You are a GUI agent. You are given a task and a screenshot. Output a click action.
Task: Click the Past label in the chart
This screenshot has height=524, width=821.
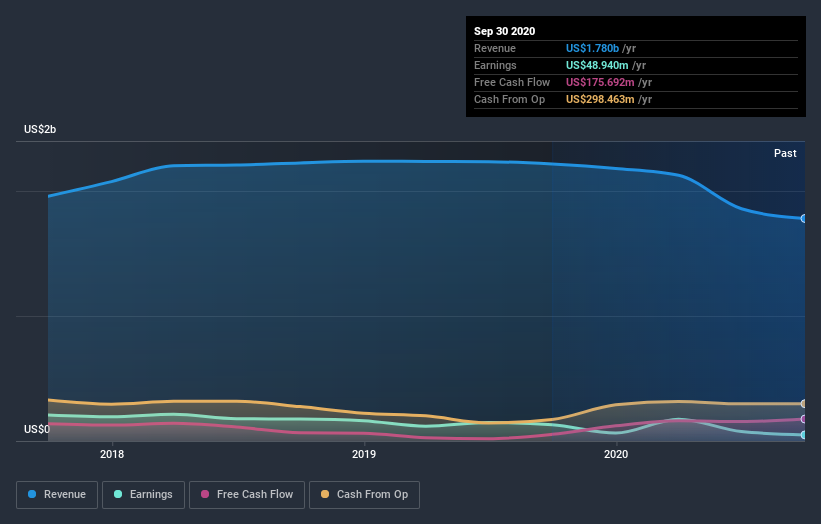785,153
